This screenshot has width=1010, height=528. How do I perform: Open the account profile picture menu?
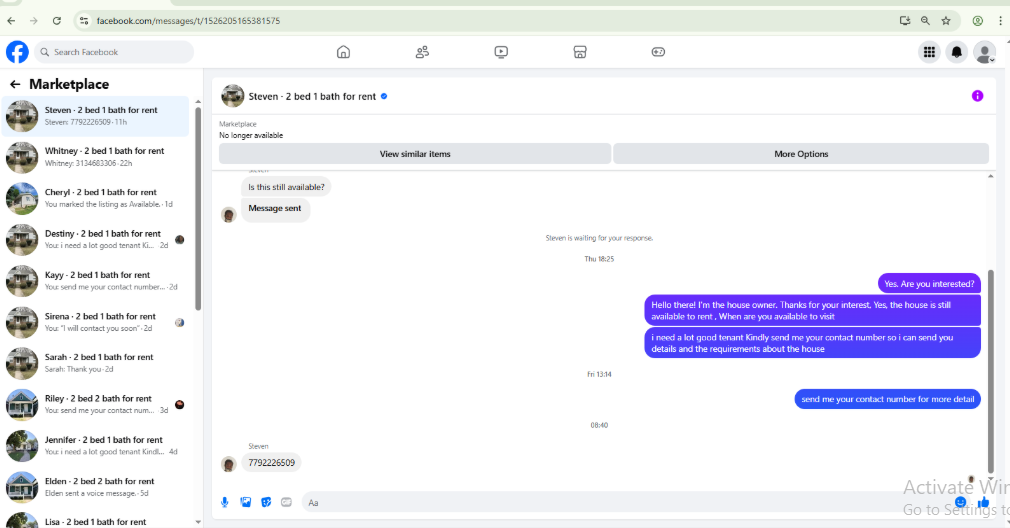pos(984,52)
